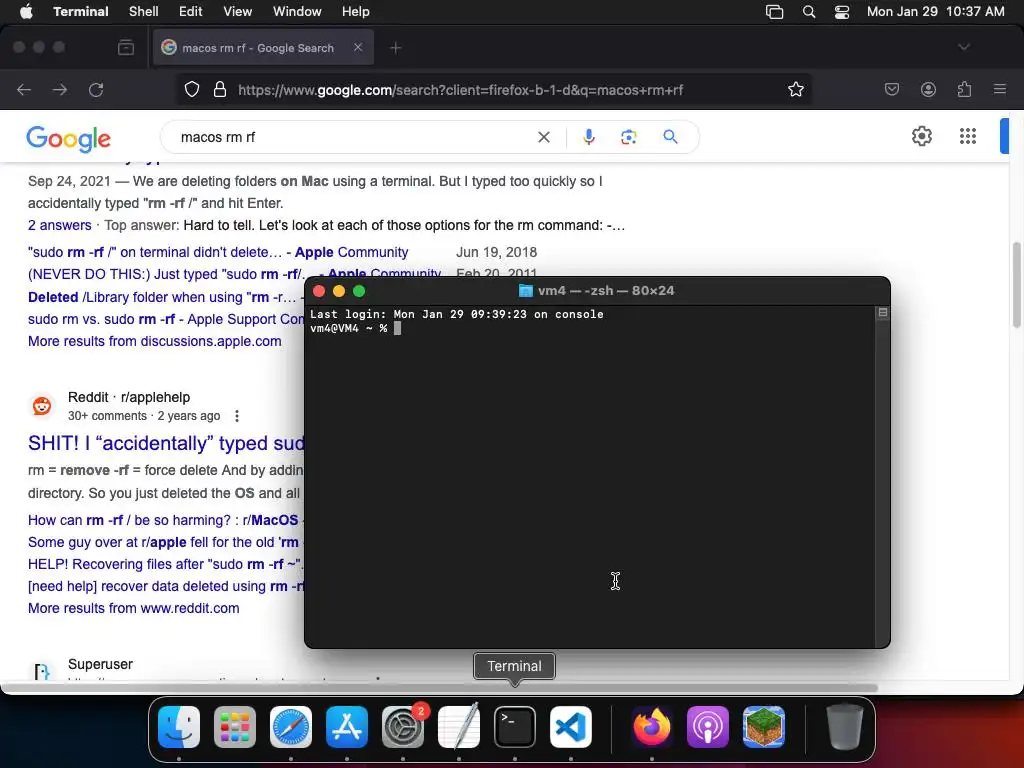Launch Safari from the Dock
The width and height of the screenshot is (1024, 768).
(291, 727)
